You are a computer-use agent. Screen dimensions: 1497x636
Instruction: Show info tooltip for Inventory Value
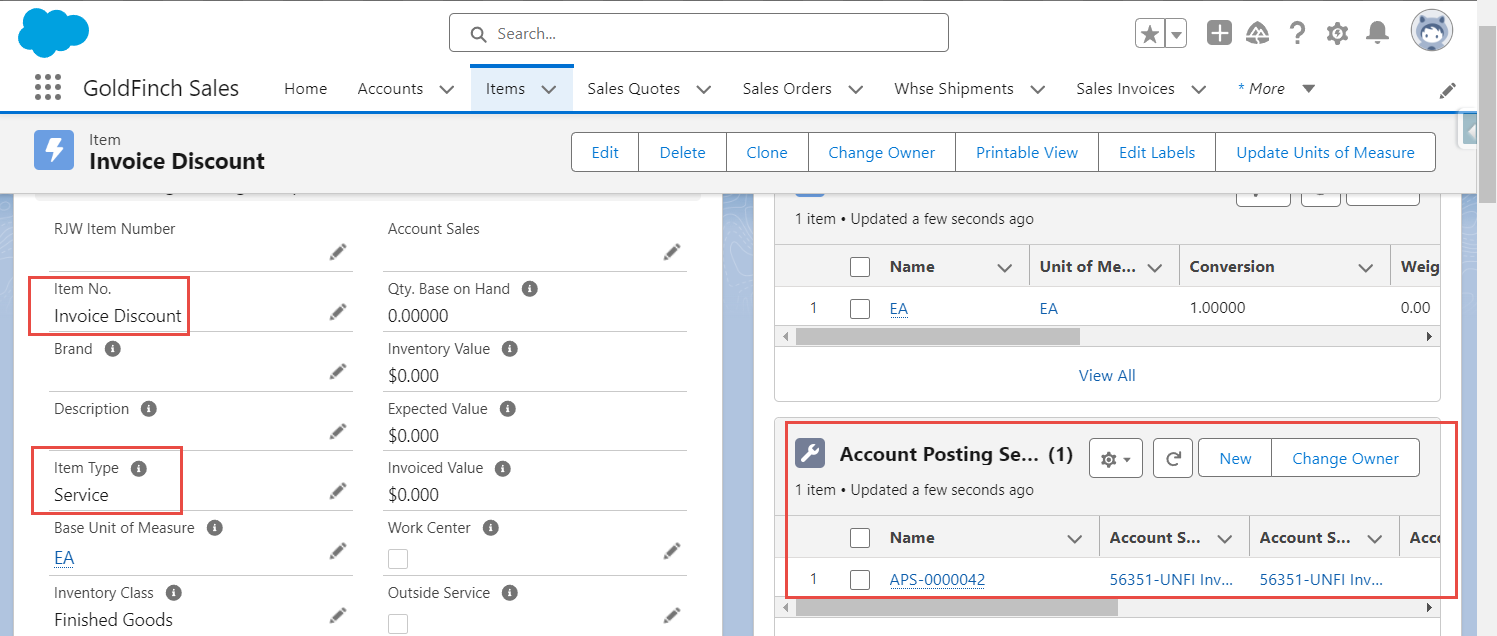click(509, 349)
